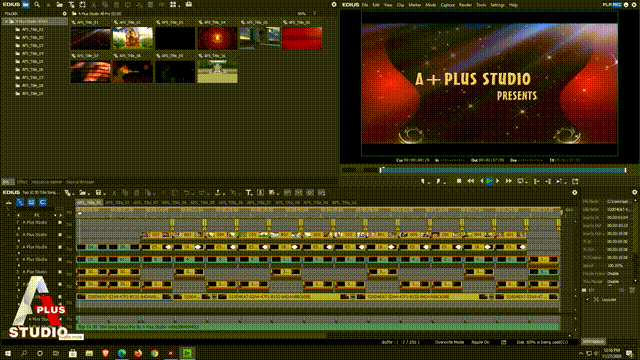Toggle the track 5 lock box
Viewport: 640px width, 360px height.
[x=60, y=247]
